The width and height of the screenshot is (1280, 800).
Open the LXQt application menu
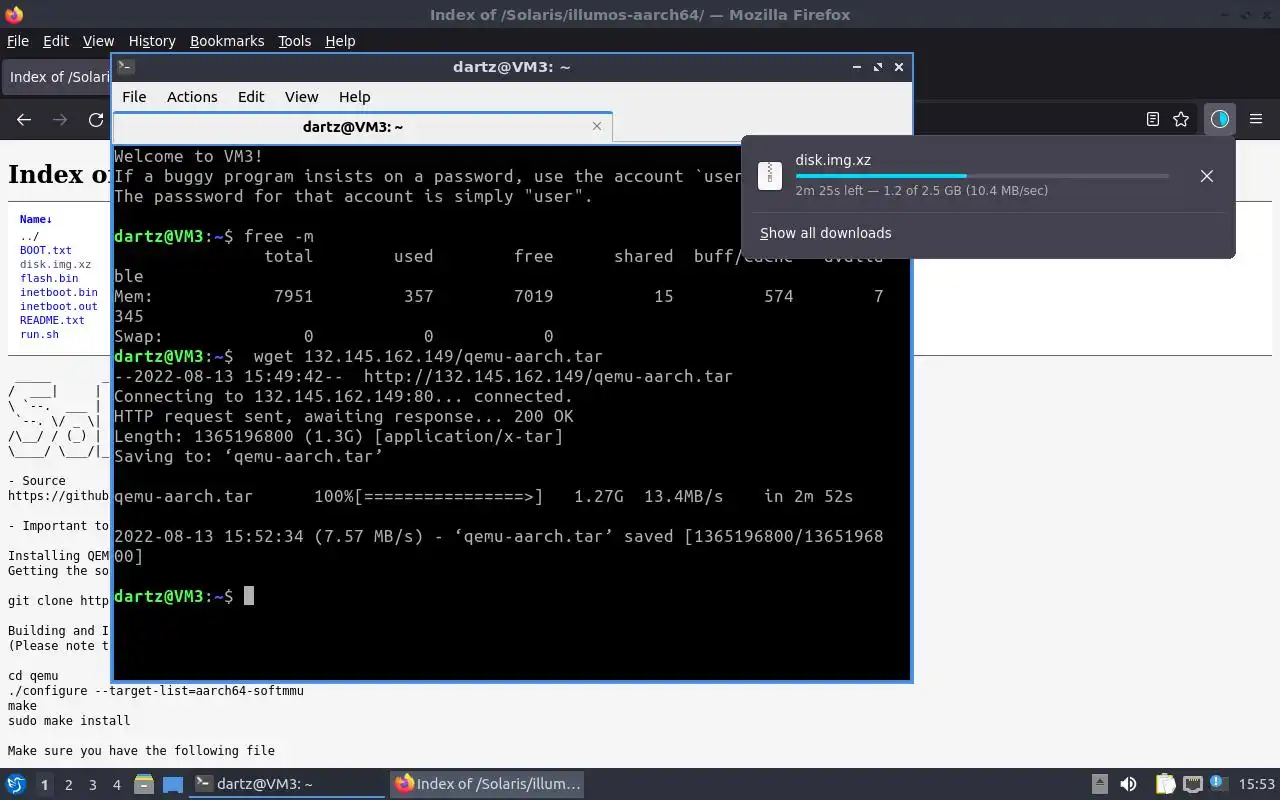(15, 784)
